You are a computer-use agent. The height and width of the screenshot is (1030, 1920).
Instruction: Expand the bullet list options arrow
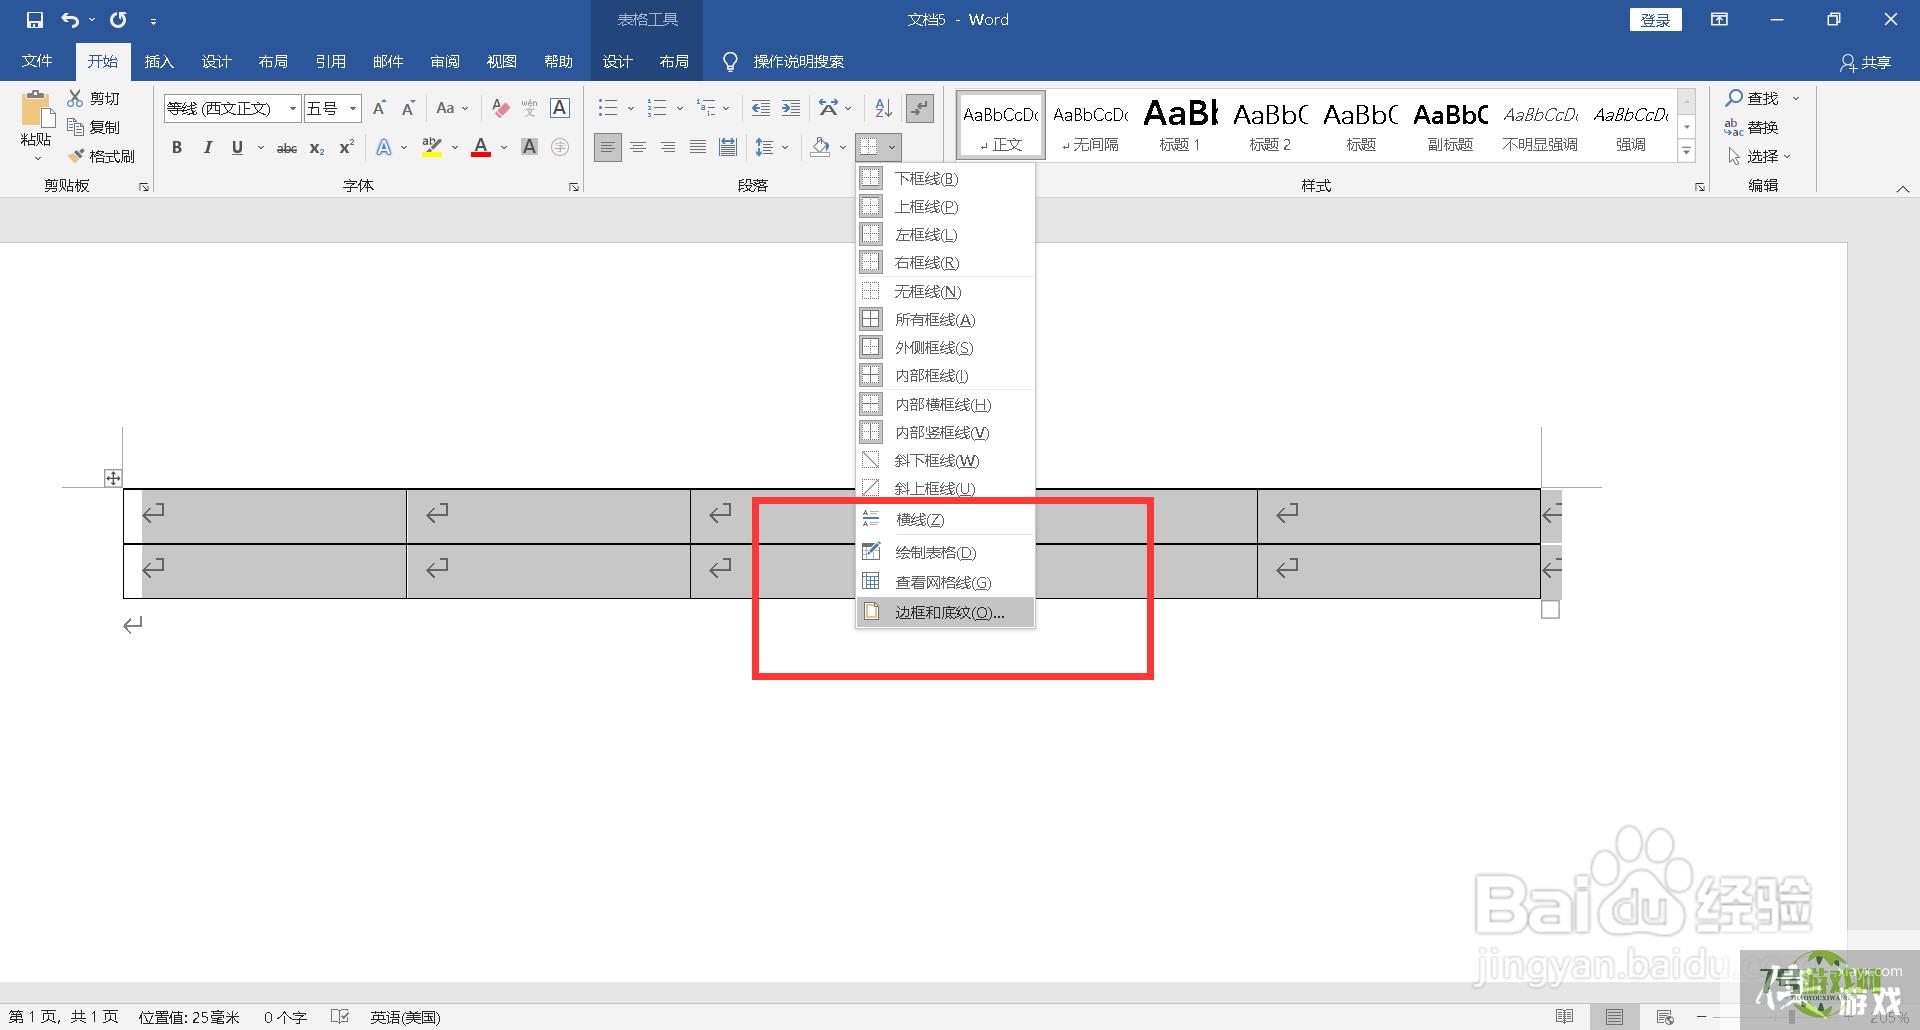click(x=631, y=108)
